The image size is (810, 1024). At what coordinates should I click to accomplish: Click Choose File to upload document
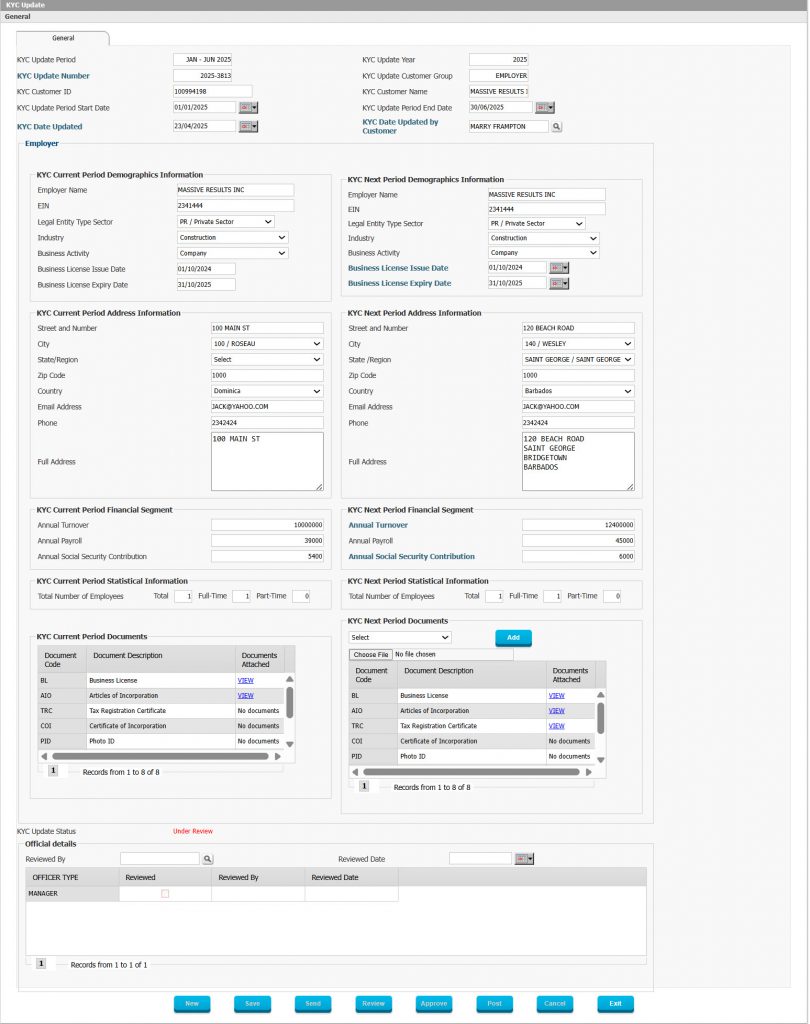[370, 655]
